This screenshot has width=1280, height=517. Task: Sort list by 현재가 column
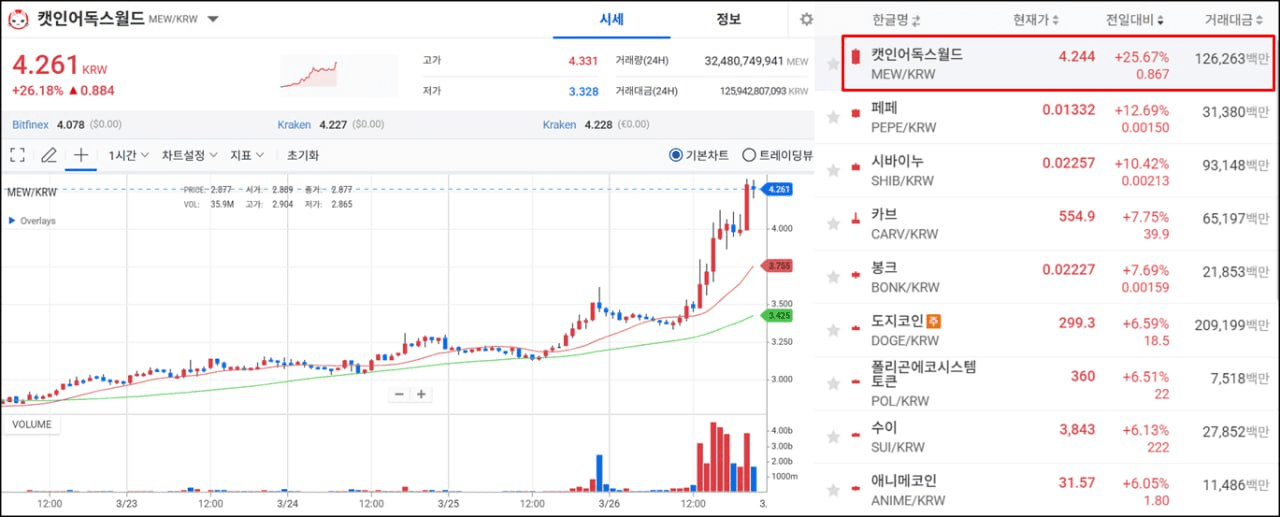point(1036,20)
